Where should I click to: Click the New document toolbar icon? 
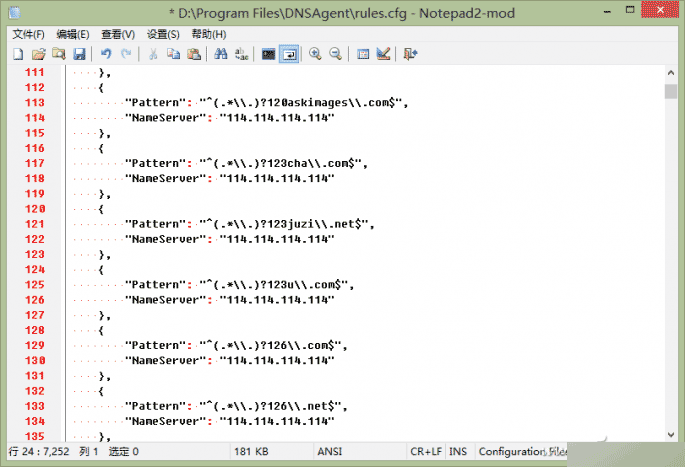(x=18, y=54)
